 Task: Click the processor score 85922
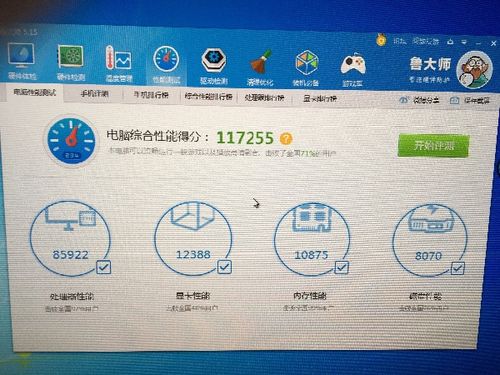pyautogui.click(x=71, y=255)
